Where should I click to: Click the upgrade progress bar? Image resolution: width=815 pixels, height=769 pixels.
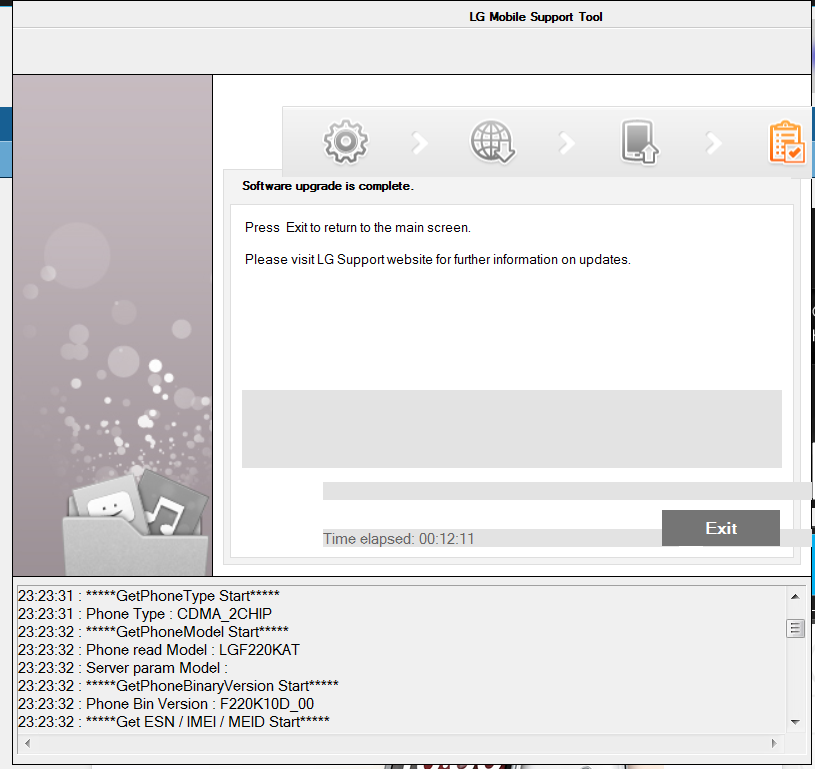[567, 491]
